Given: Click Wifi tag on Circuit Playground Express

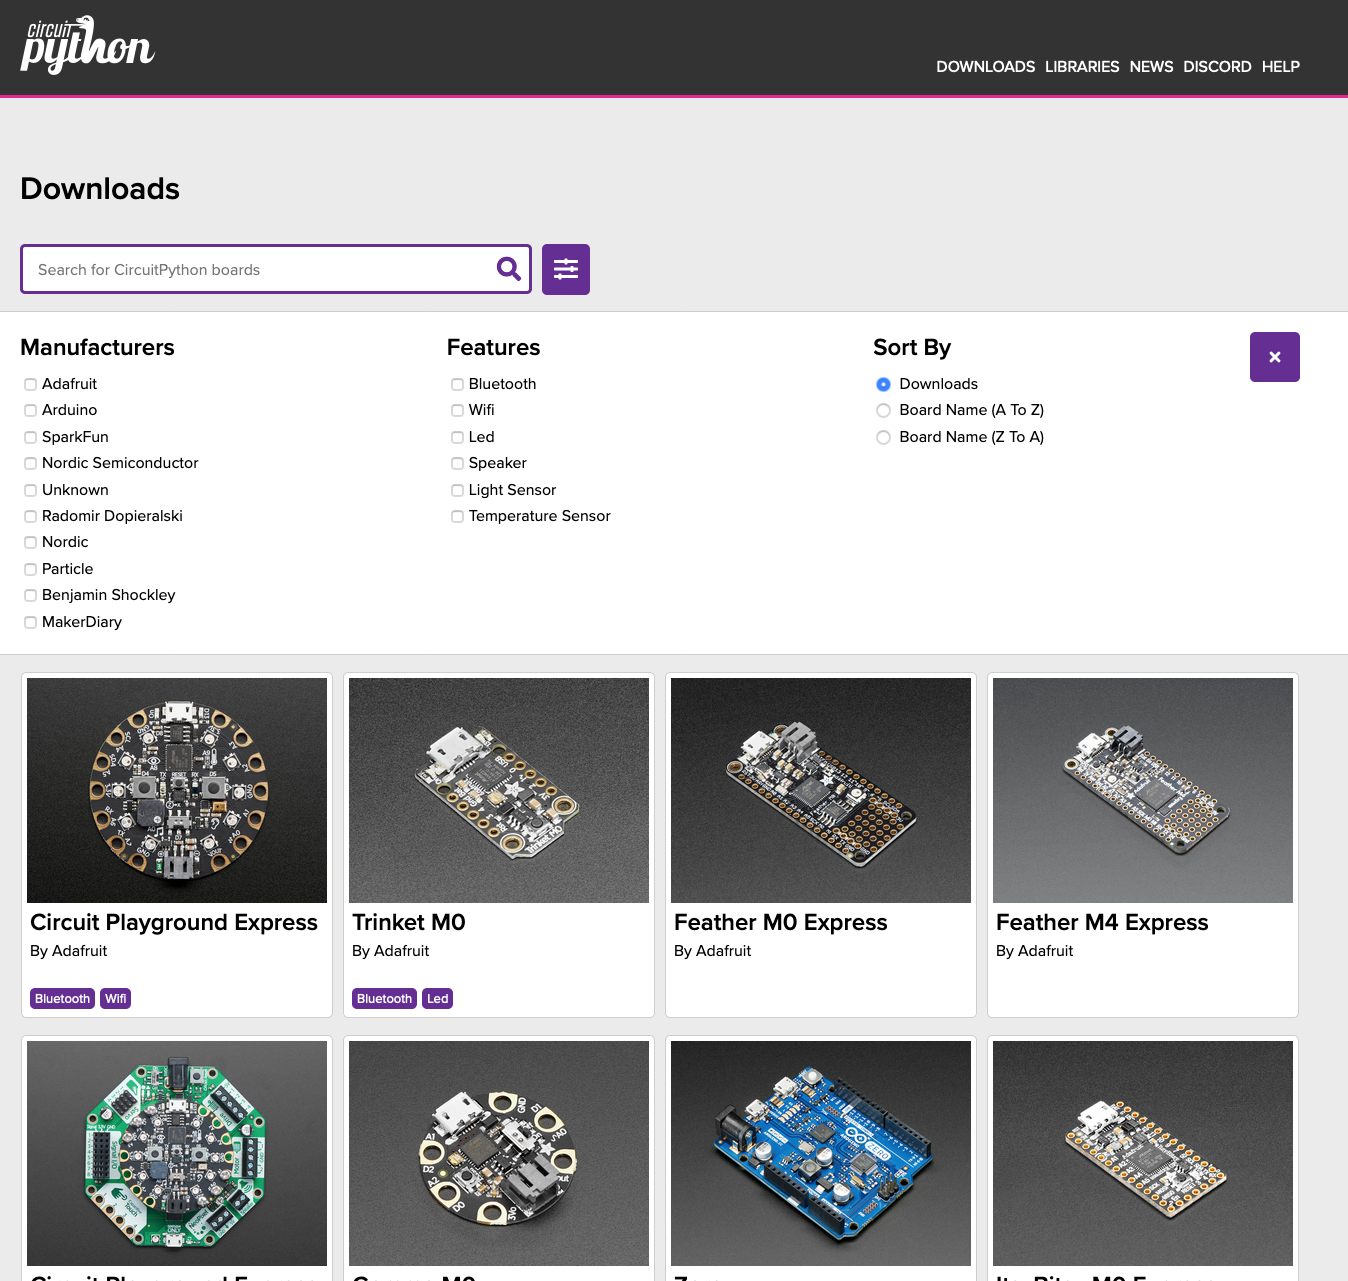Looking at the screenshot, I should 116,998.
